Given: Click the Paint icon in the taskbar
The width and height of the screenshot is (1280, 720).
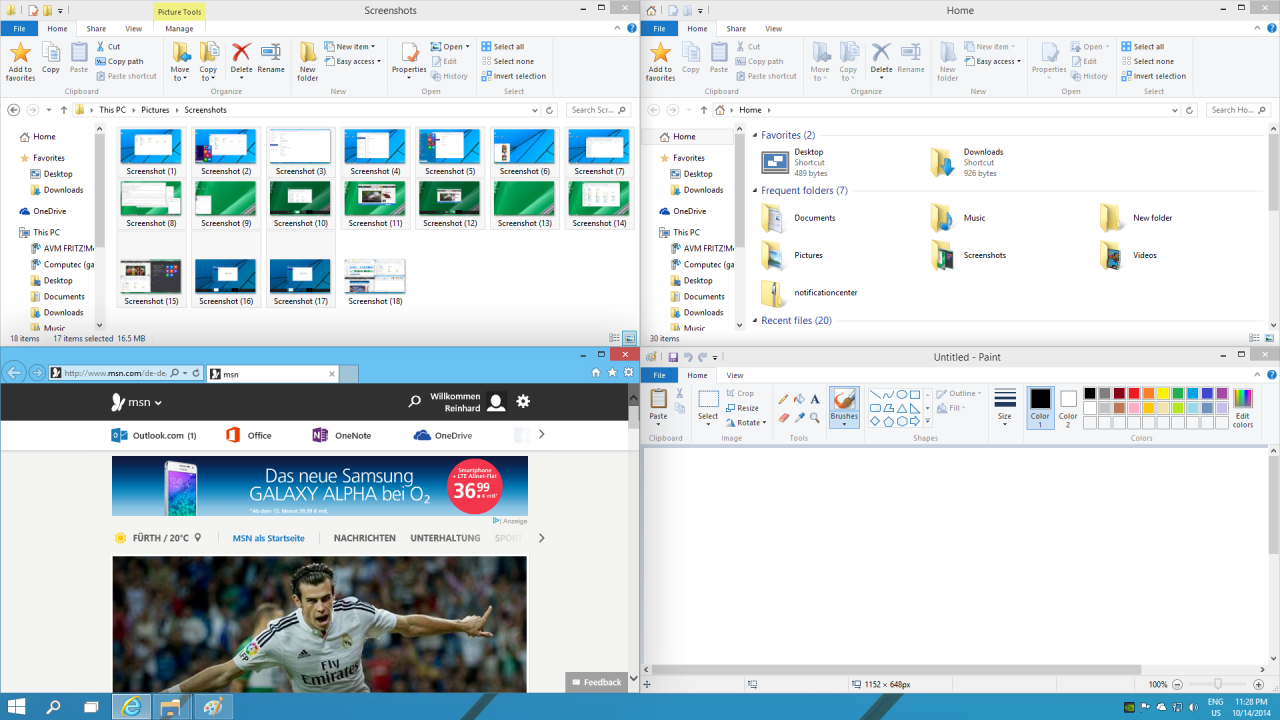Looking at the screenshot, I should click(x=213, y=707).
